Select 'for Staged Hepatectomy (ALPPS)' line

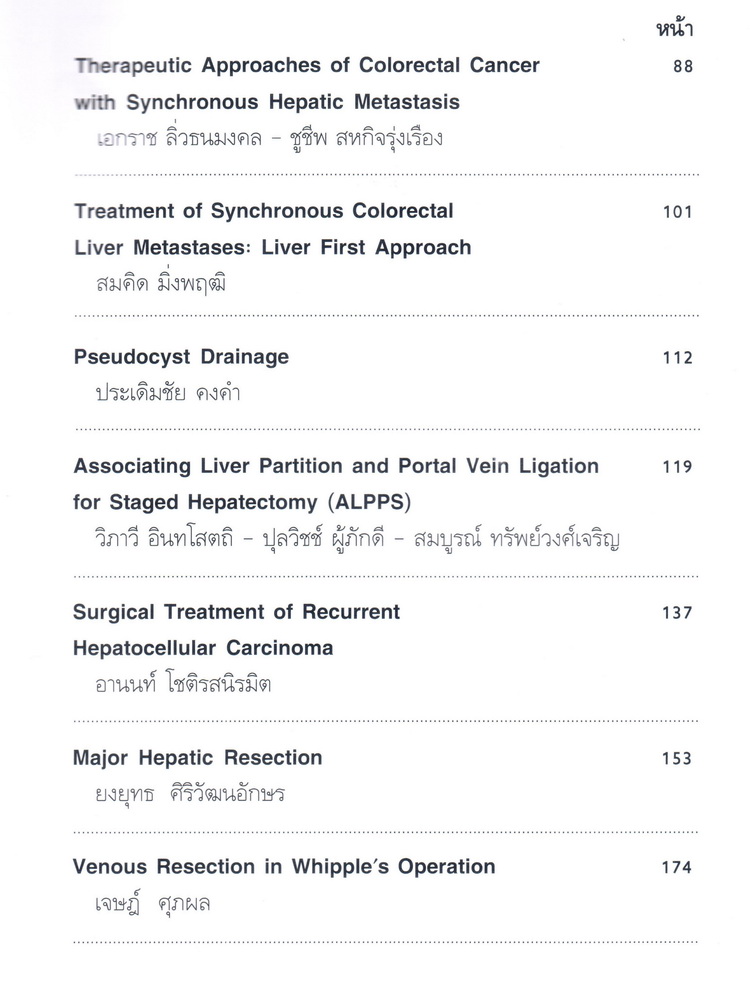click(242, 503)
